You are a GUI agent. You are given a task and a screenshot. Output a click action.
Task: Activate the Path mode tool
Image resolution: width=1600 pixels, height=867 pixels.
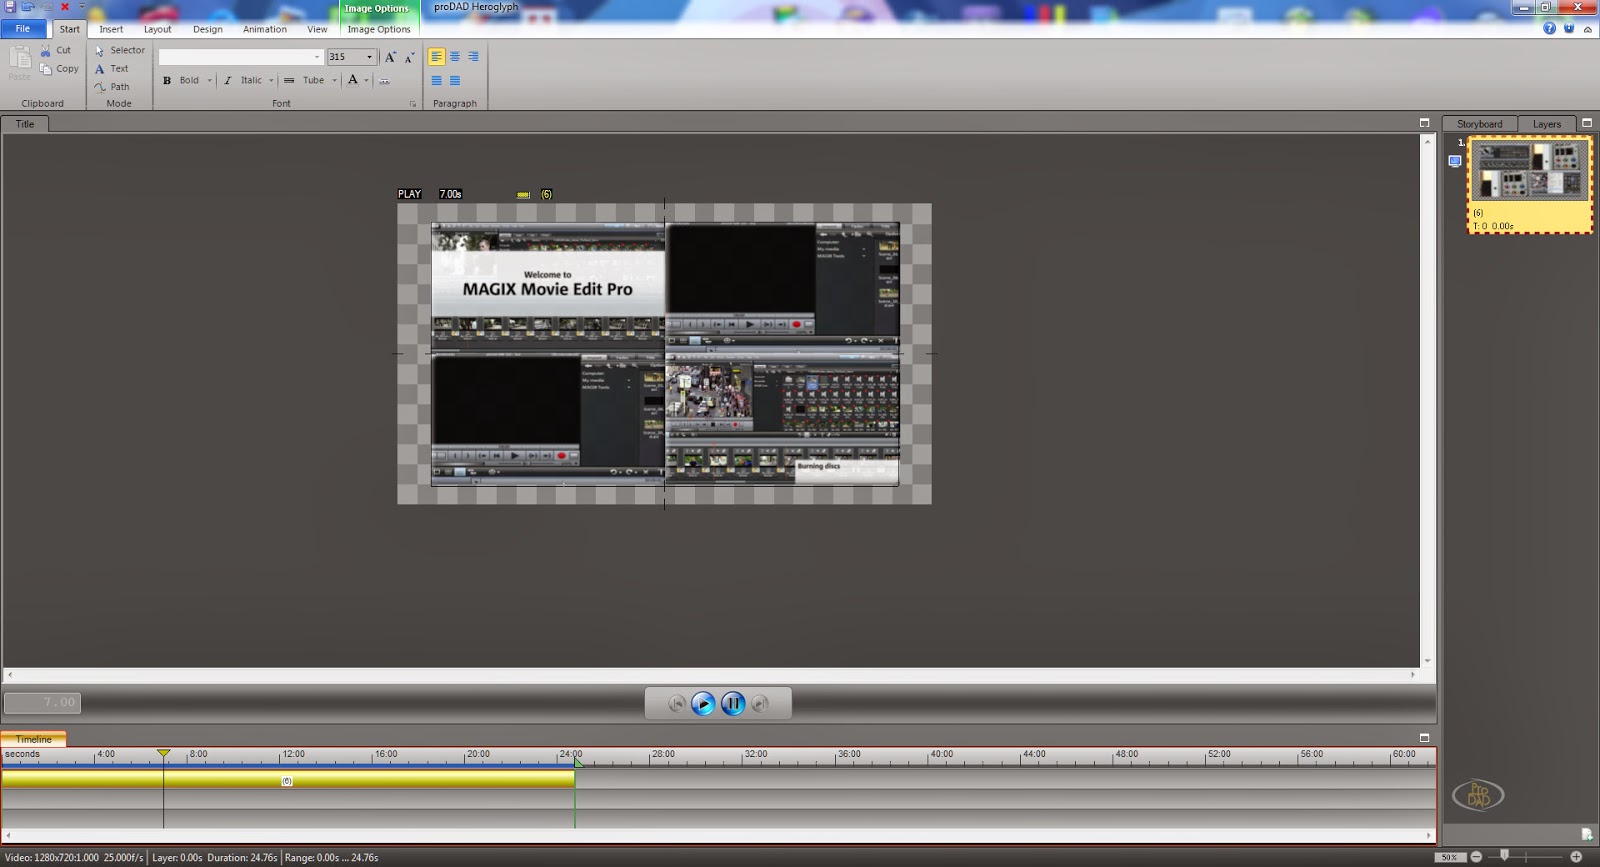click(112, 87)
